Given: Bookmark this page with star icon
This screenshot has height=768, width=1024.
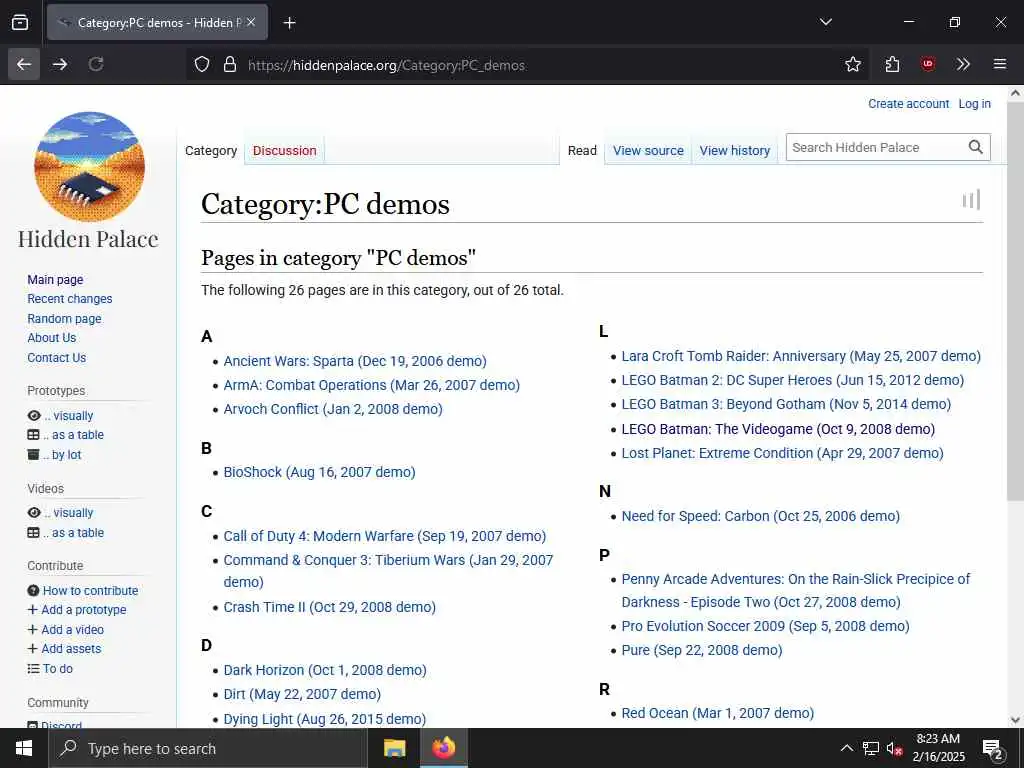Looking at the screenshot, I should (x=853, y=64).
